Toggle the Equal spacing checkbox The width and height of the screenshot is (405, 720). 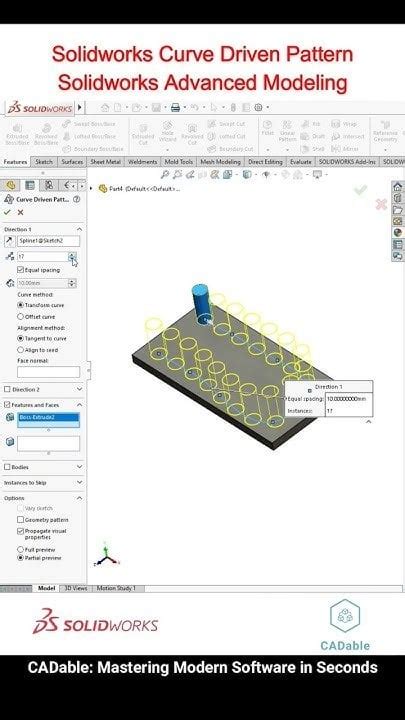(20, 270)
